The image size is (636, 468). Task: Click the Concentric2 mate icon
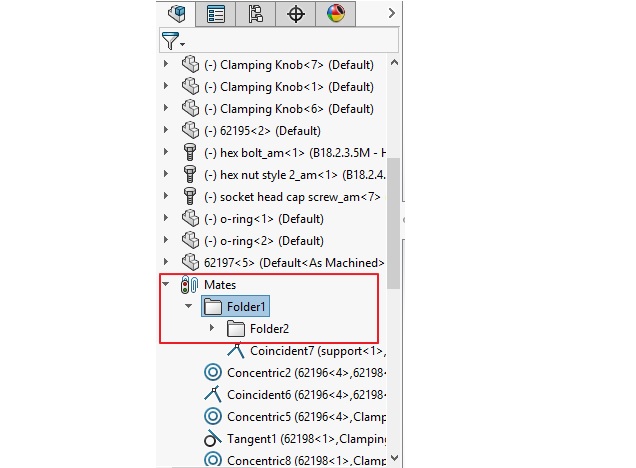point(213,372)
